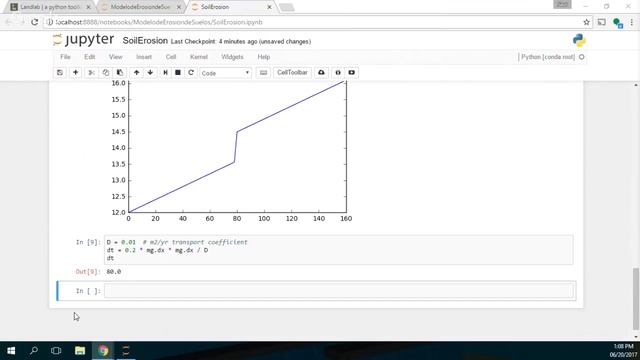Click the code cell In [9] editor
The height and width of the screenshot is (360, 640).
(x=339, y=250)
